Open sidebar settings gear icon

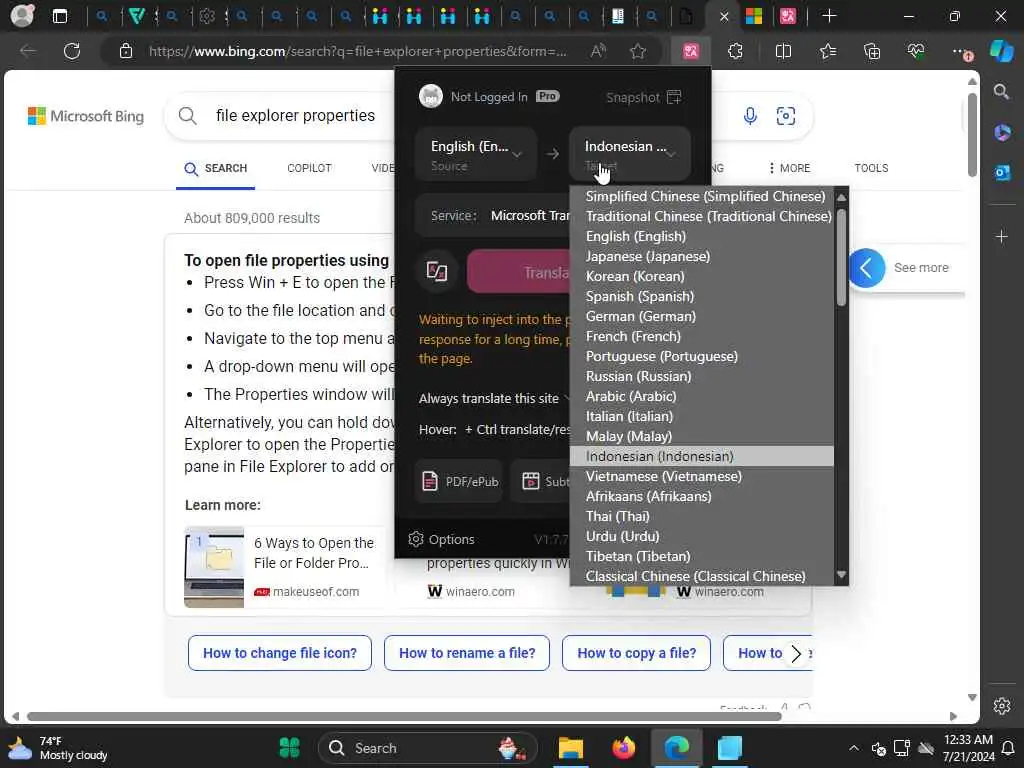tap(1002, 706)
